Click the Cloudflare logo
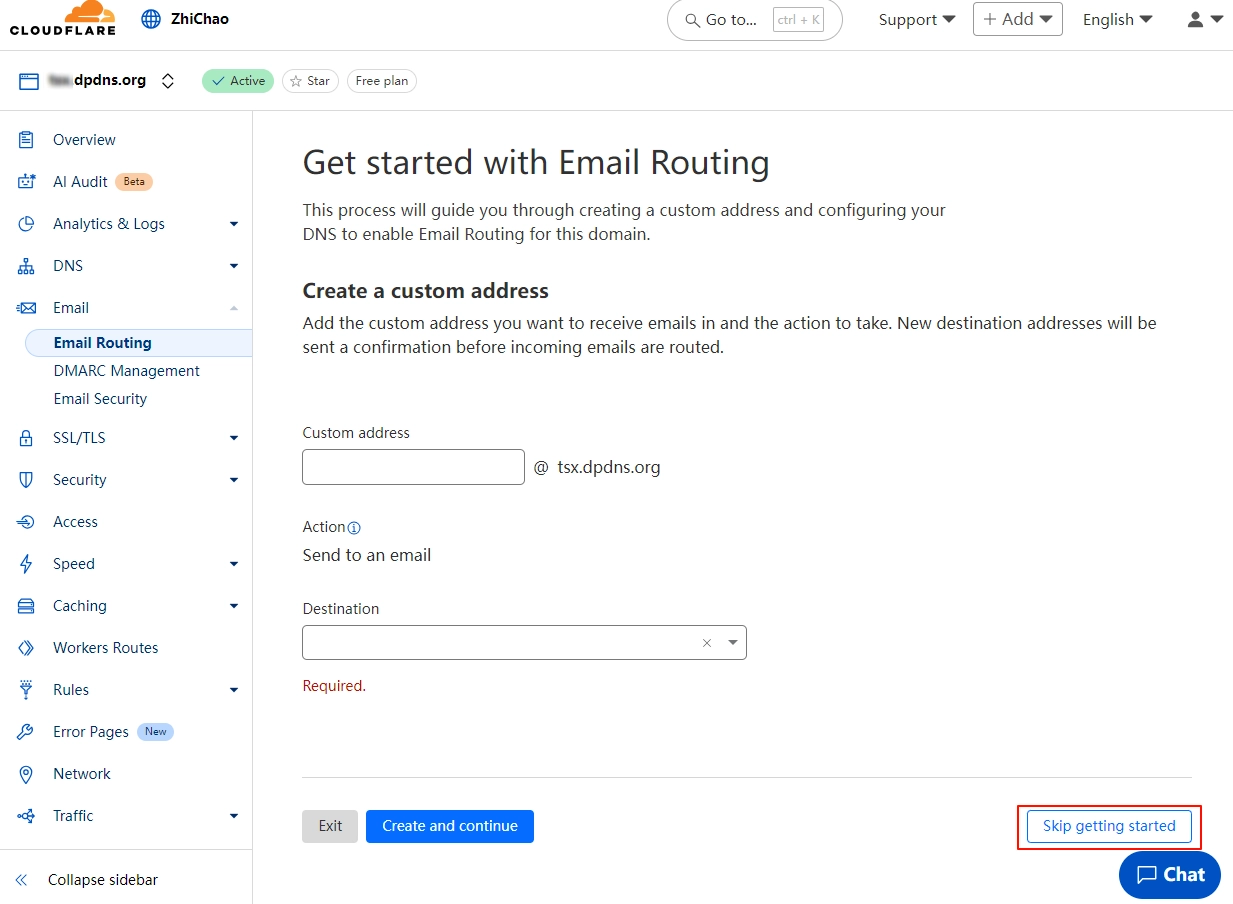The height and width of the screenshot is (904, 1233). click(x=62, y=18)
